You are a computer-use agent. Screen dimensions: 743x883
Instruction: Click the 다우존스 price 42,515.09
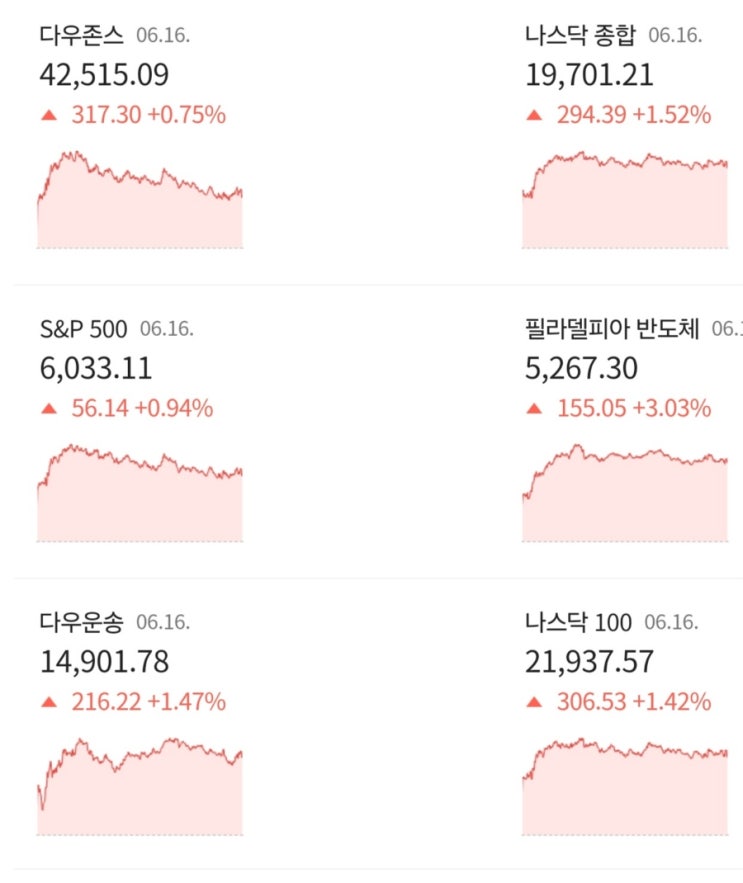(x=104, y=75)
